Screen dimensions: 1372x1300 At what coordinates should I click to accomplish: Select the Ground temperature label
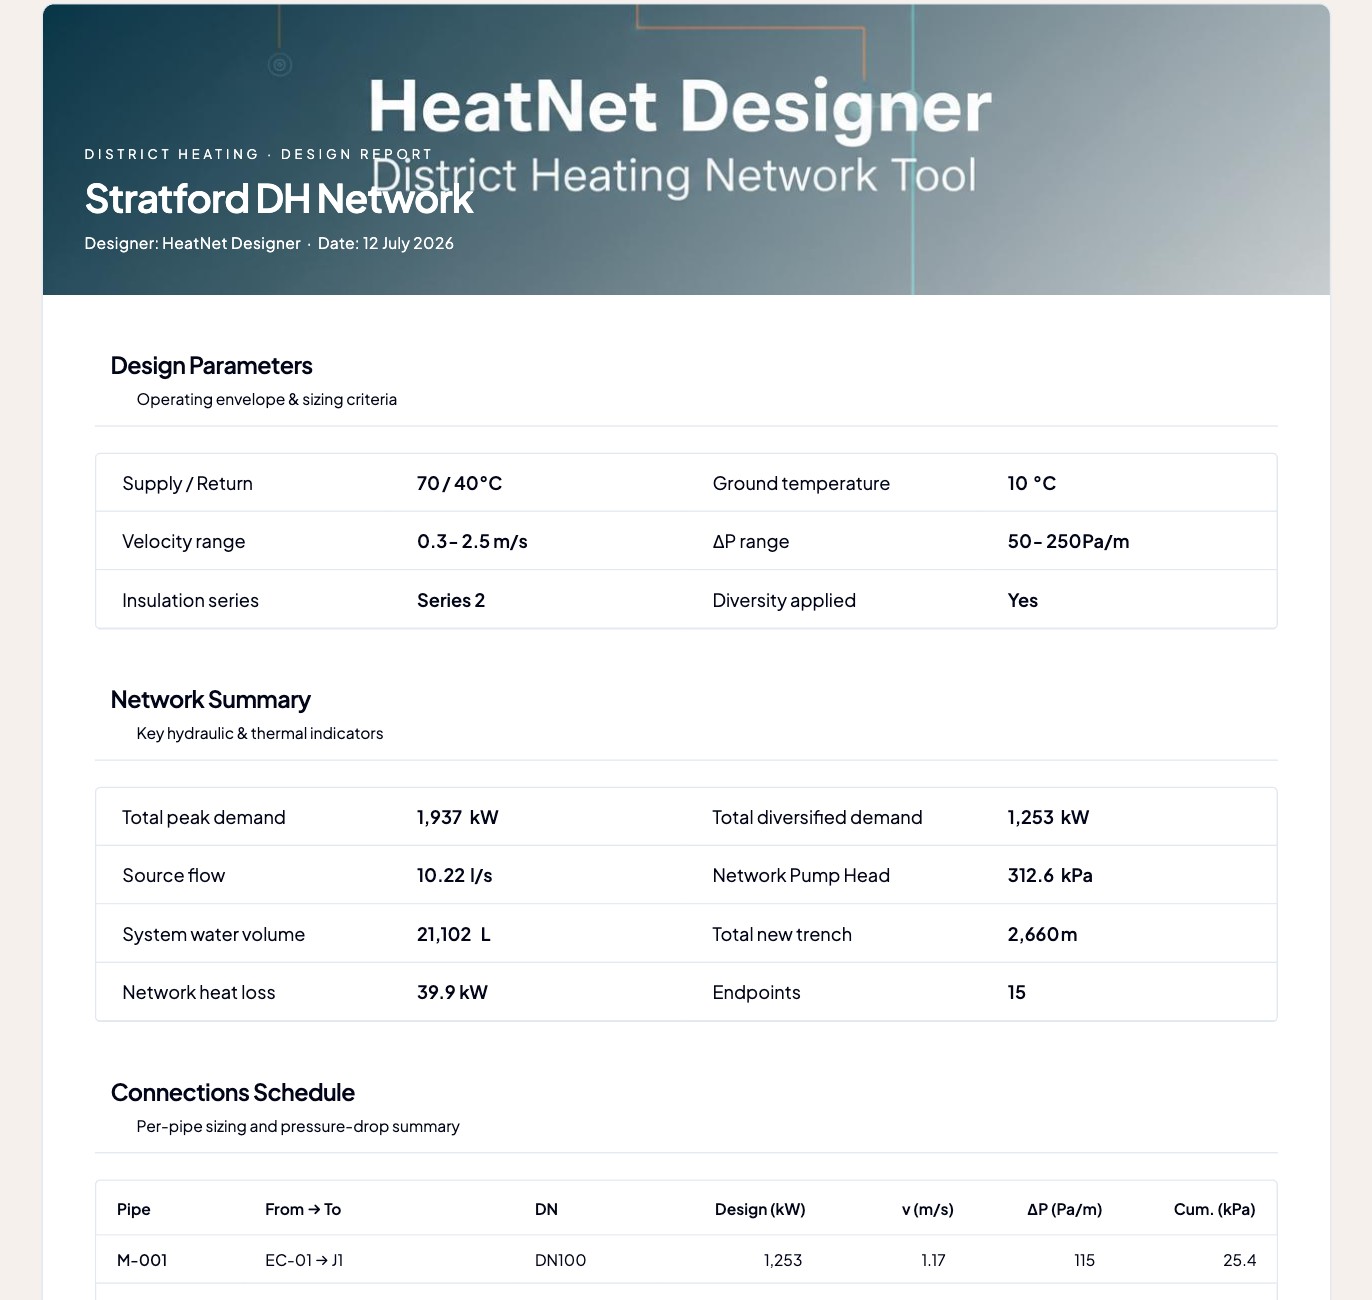pos(801,484)
